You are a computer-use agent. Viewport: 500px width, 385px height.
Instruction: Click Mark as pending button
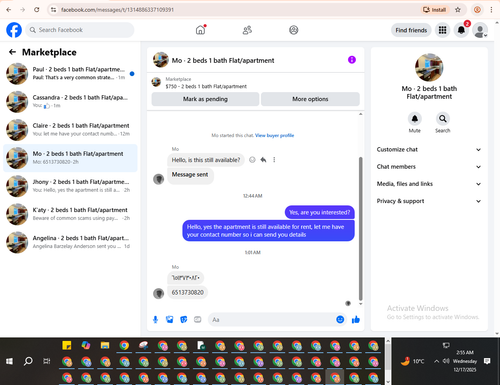click(x=205, y=99)
